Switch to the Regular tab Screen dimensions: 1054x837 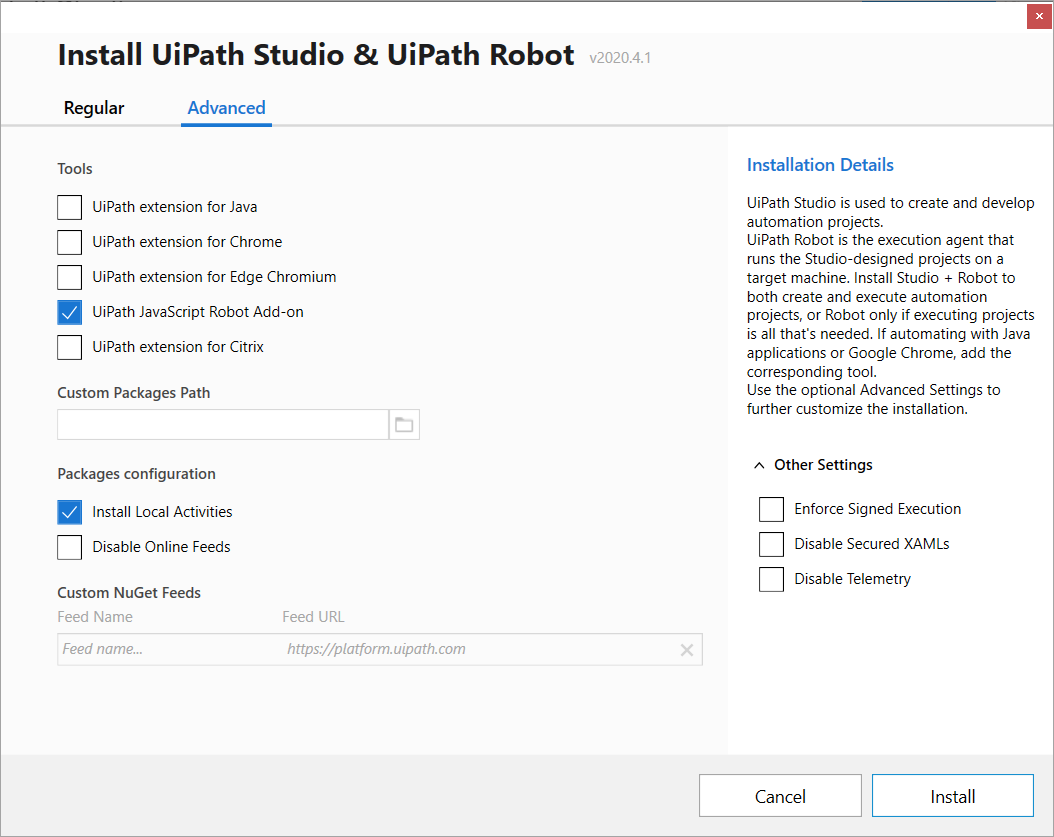(x=94, y=108)
